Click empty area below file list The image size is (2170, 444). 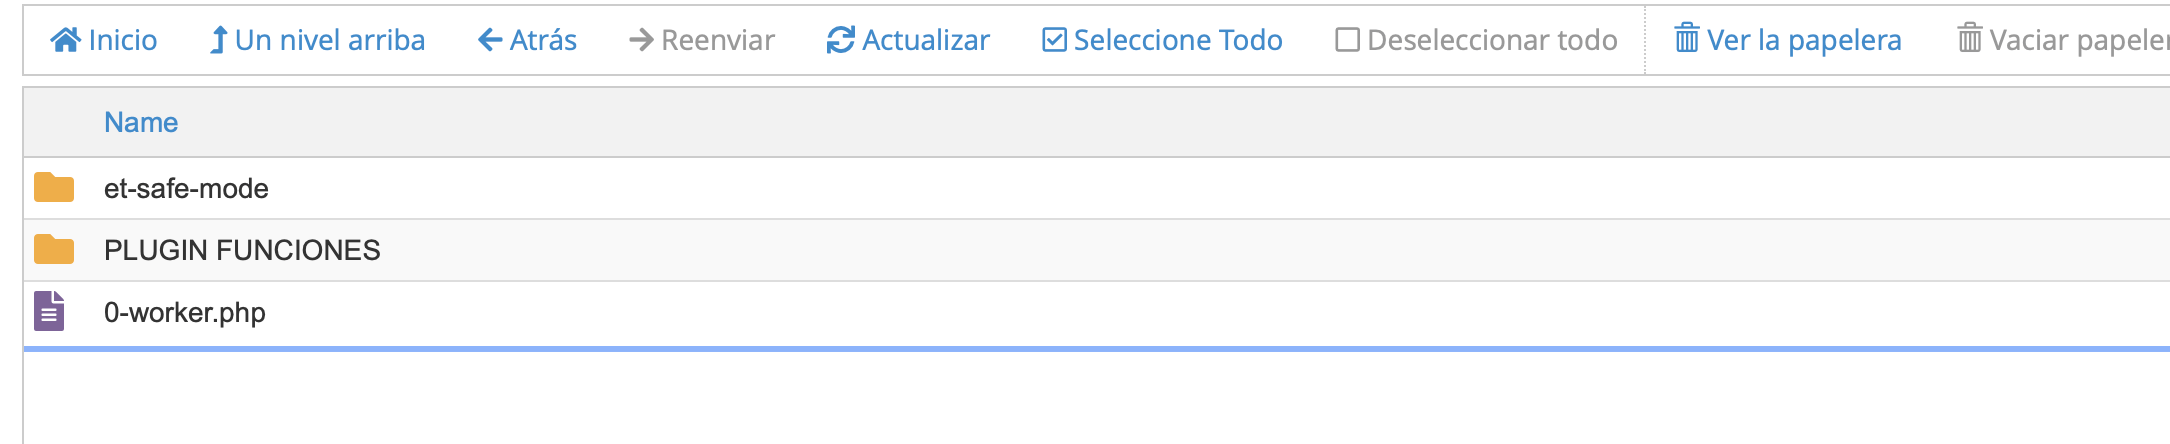click(x=1096, y=400)
